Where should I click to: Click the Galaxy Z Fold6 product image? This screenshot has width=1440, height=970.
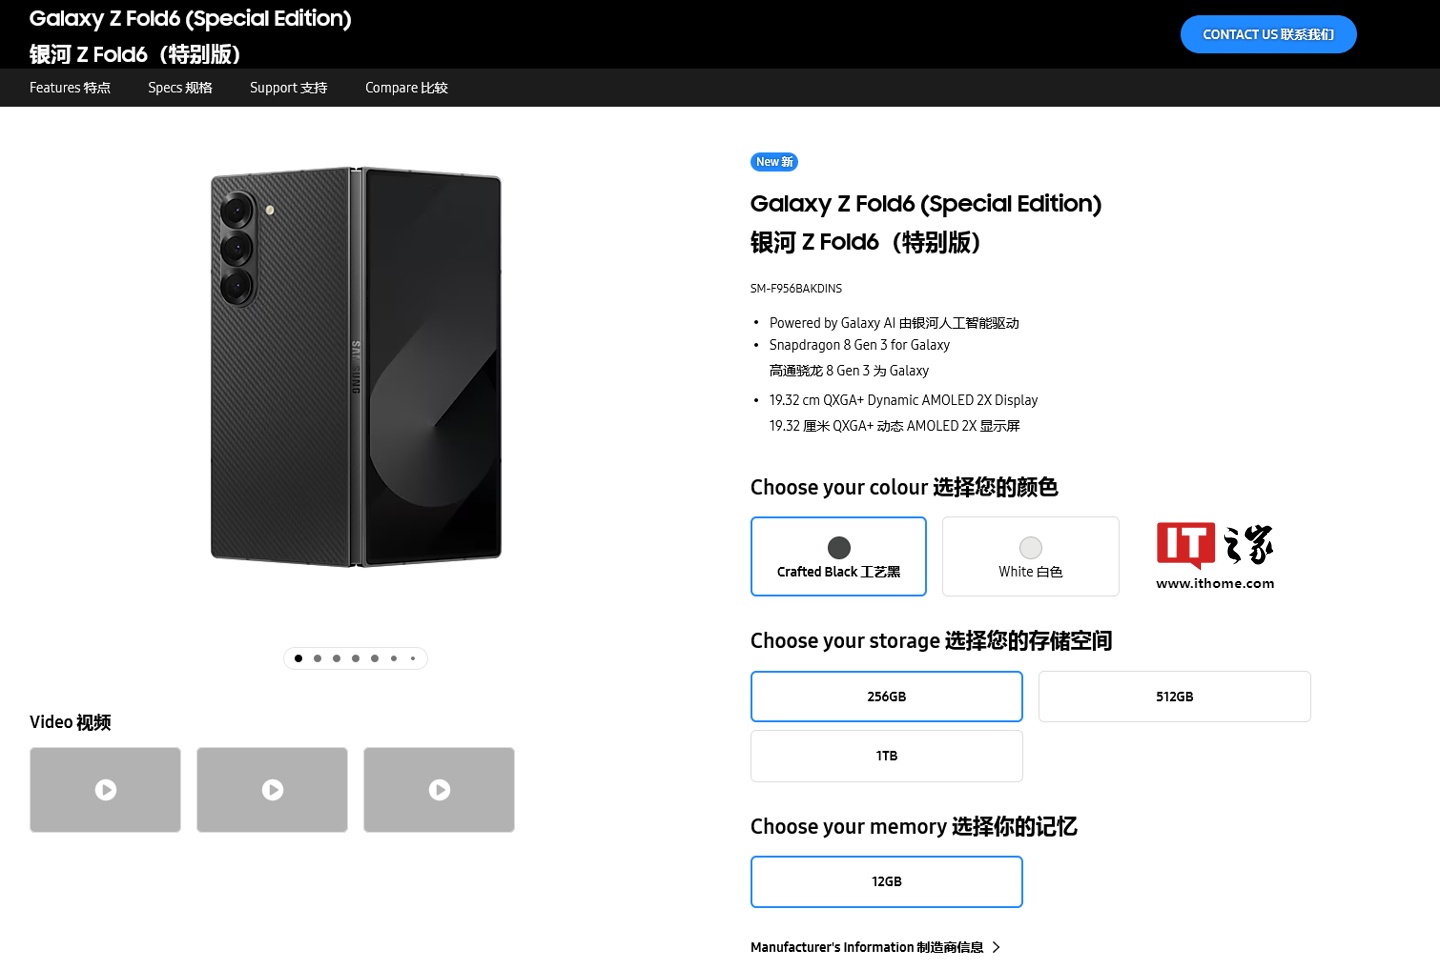(x=356, y=367)
